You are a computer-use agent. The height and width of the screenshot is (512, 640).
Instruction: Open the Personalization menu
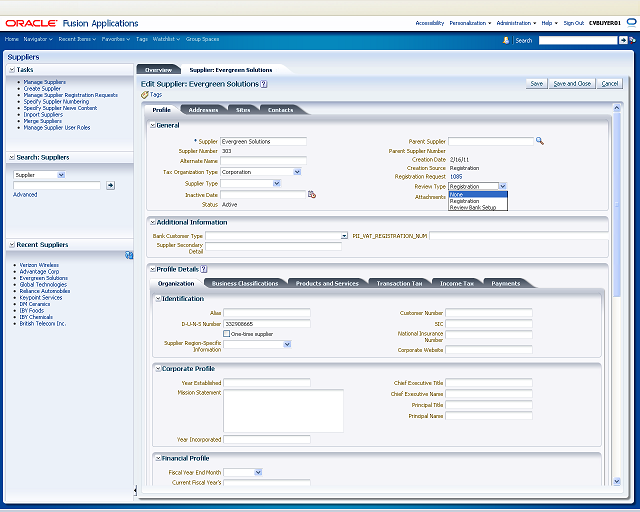tap(470, 23)
